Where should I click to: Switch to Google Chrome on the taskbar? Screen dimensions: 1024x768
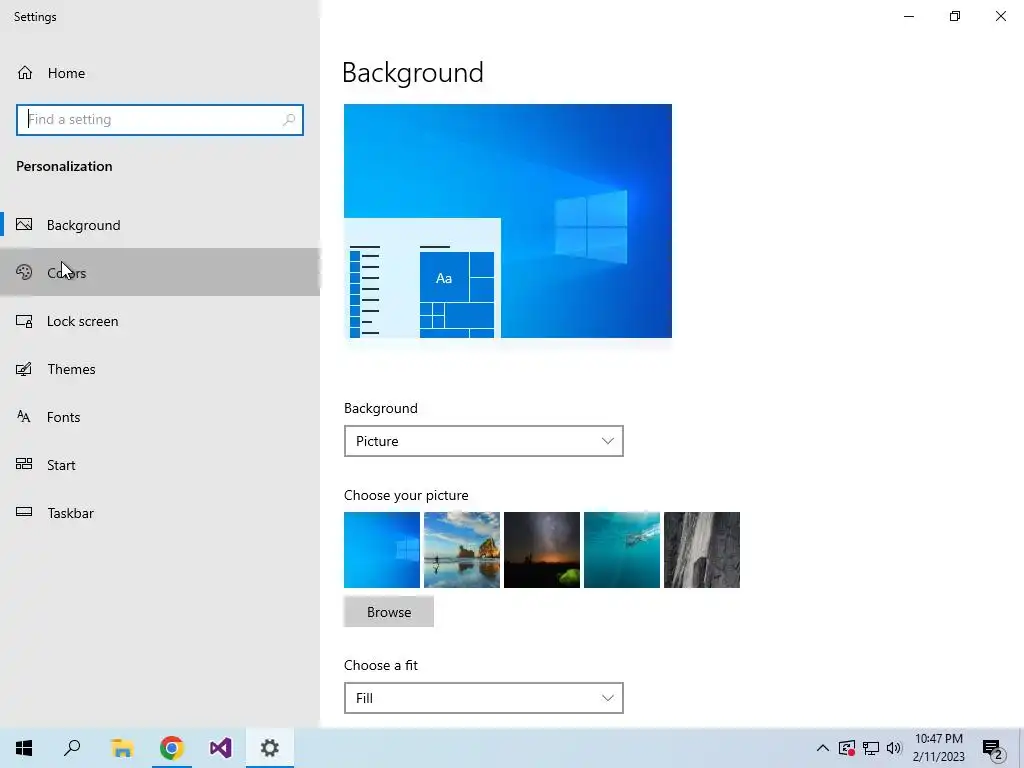point(172,748)
